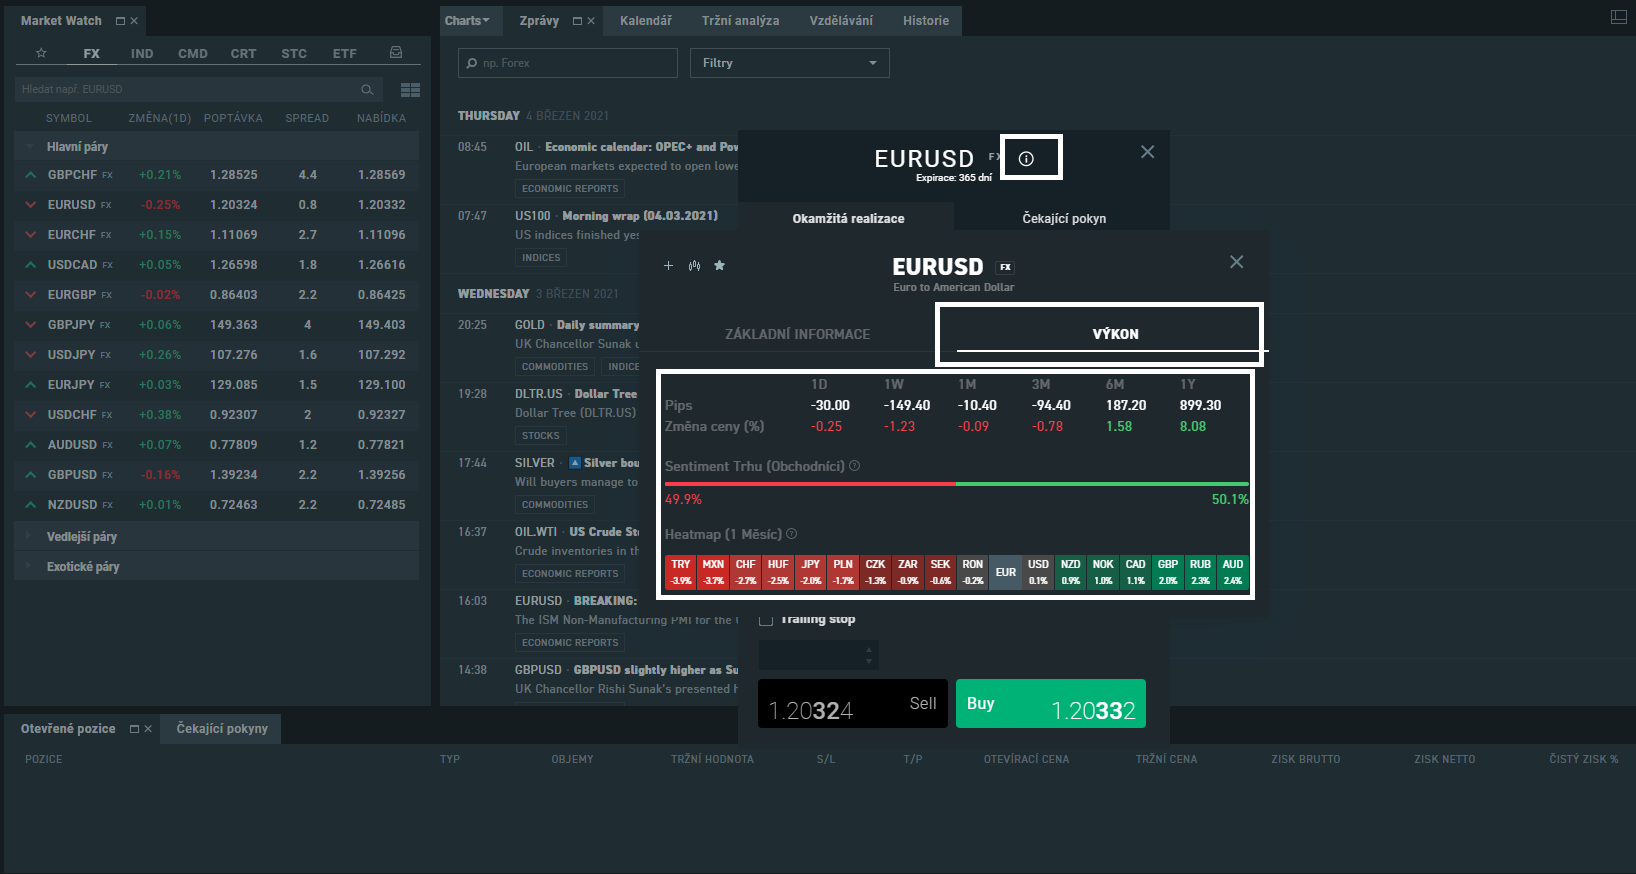This screenshot has width=1636, height=874.
Task: Click the inbox icon beside ETF tab
Action: (x=396, y=53)
